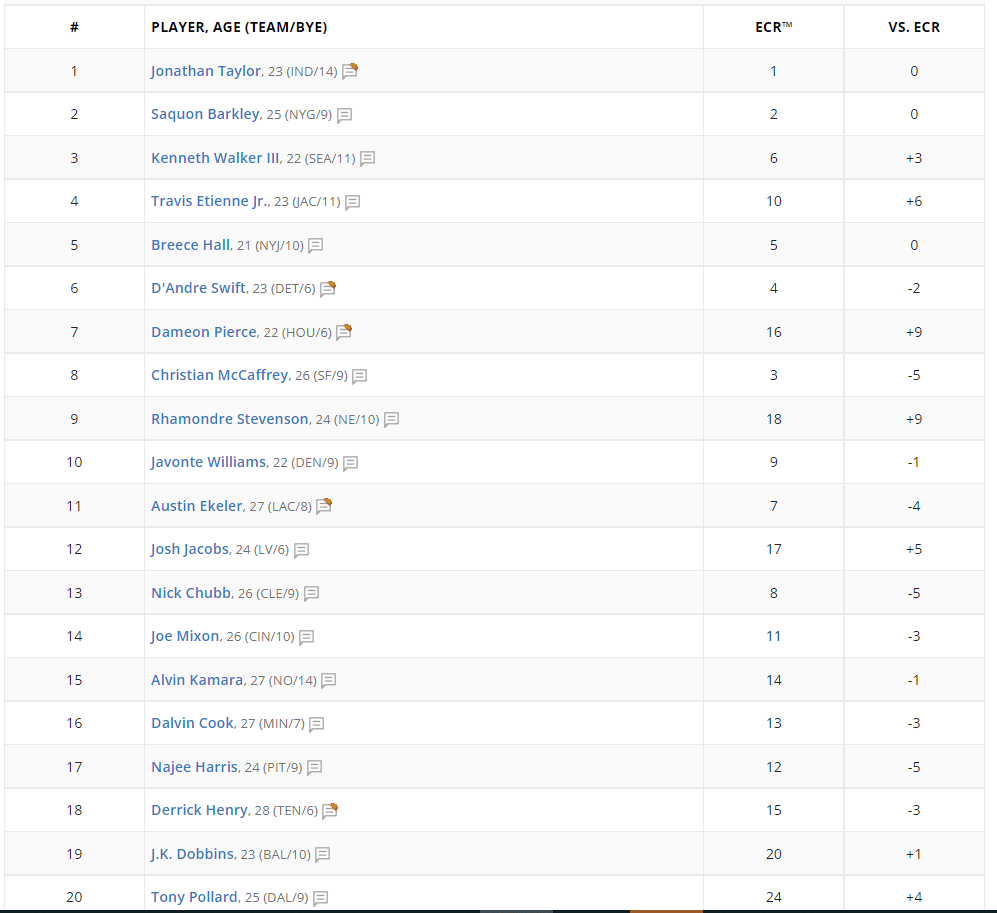Screen dimensions: 997x913
Task: View Tony Pollard's note icon
Action: pyautogui.click(x=321, y=898)
